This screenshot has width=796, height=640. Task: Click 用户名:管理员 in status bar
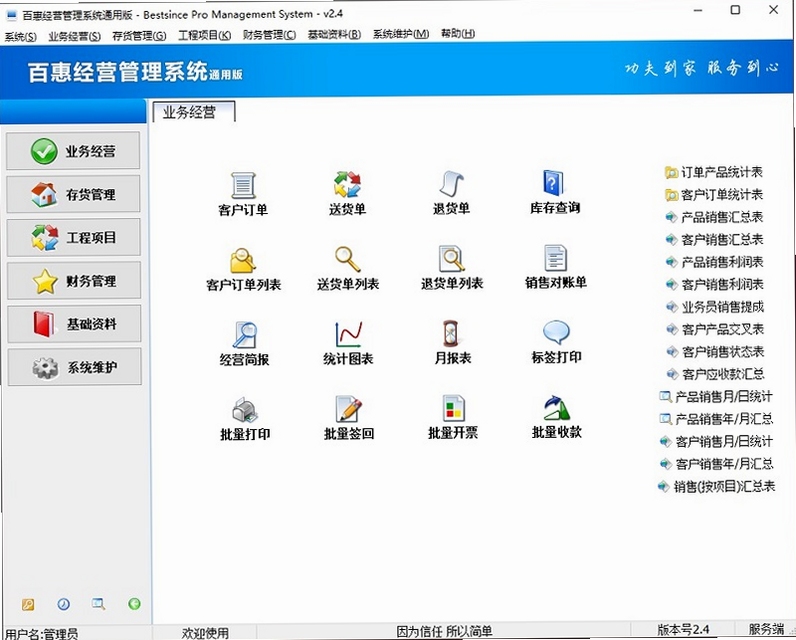[x=42, y=633]
